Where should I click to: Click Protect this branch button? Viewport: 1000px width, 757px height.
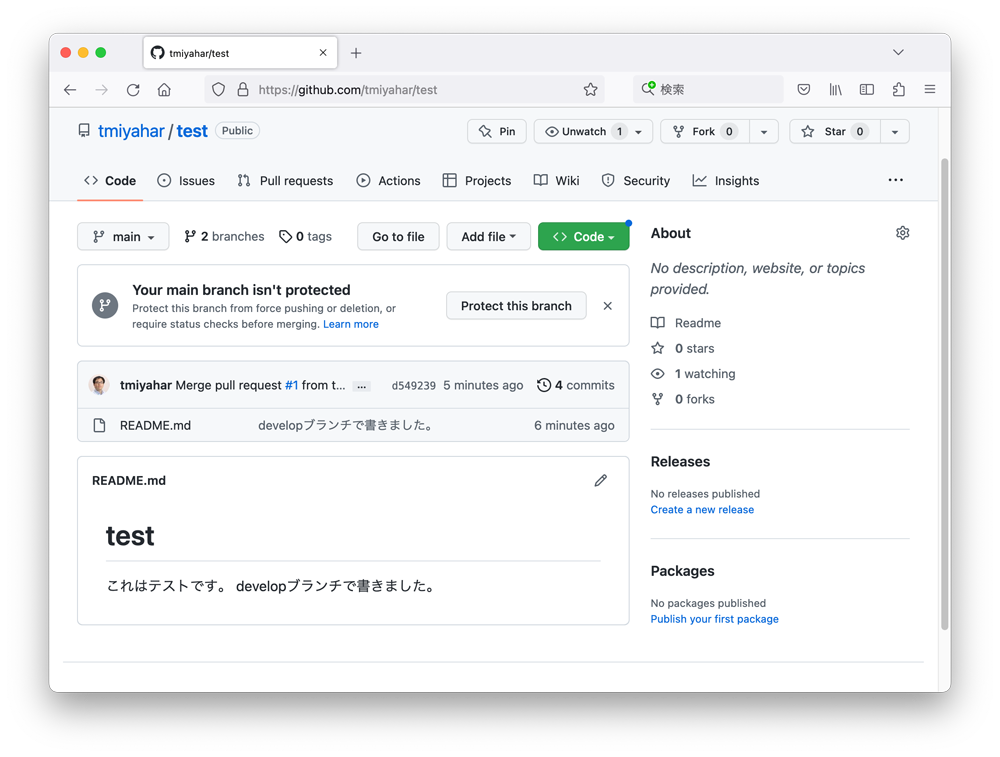click(x=516, y=306)
